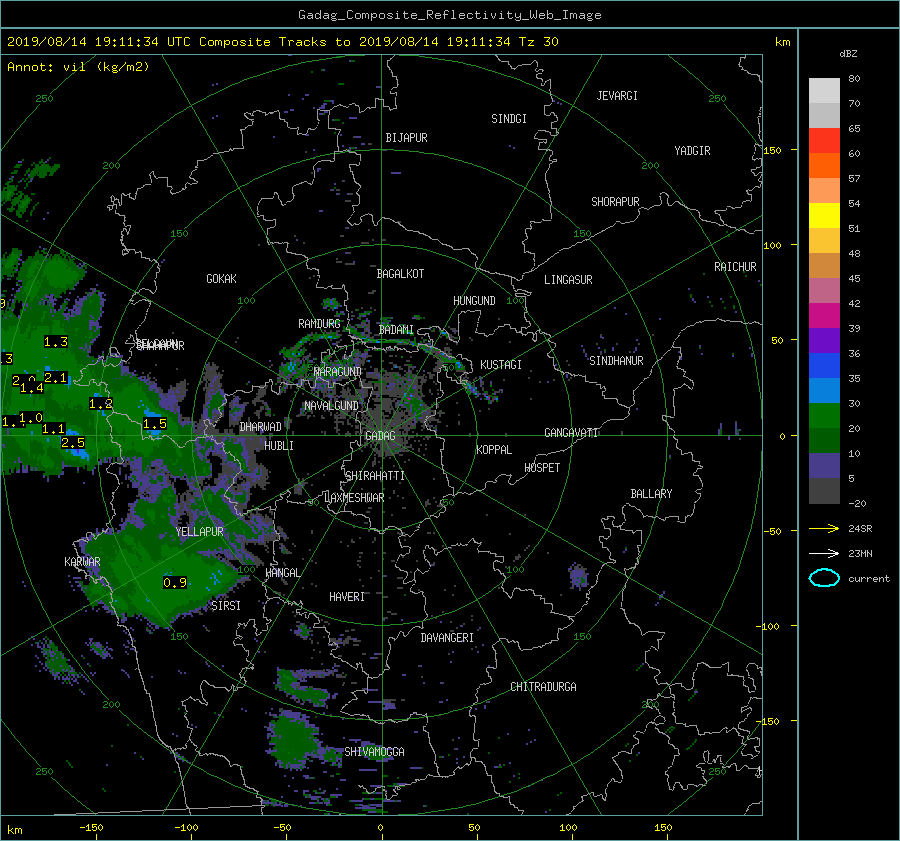Click the GANGAVATI city label
Viewport: 900px width, 841px height.
point(571,432)
